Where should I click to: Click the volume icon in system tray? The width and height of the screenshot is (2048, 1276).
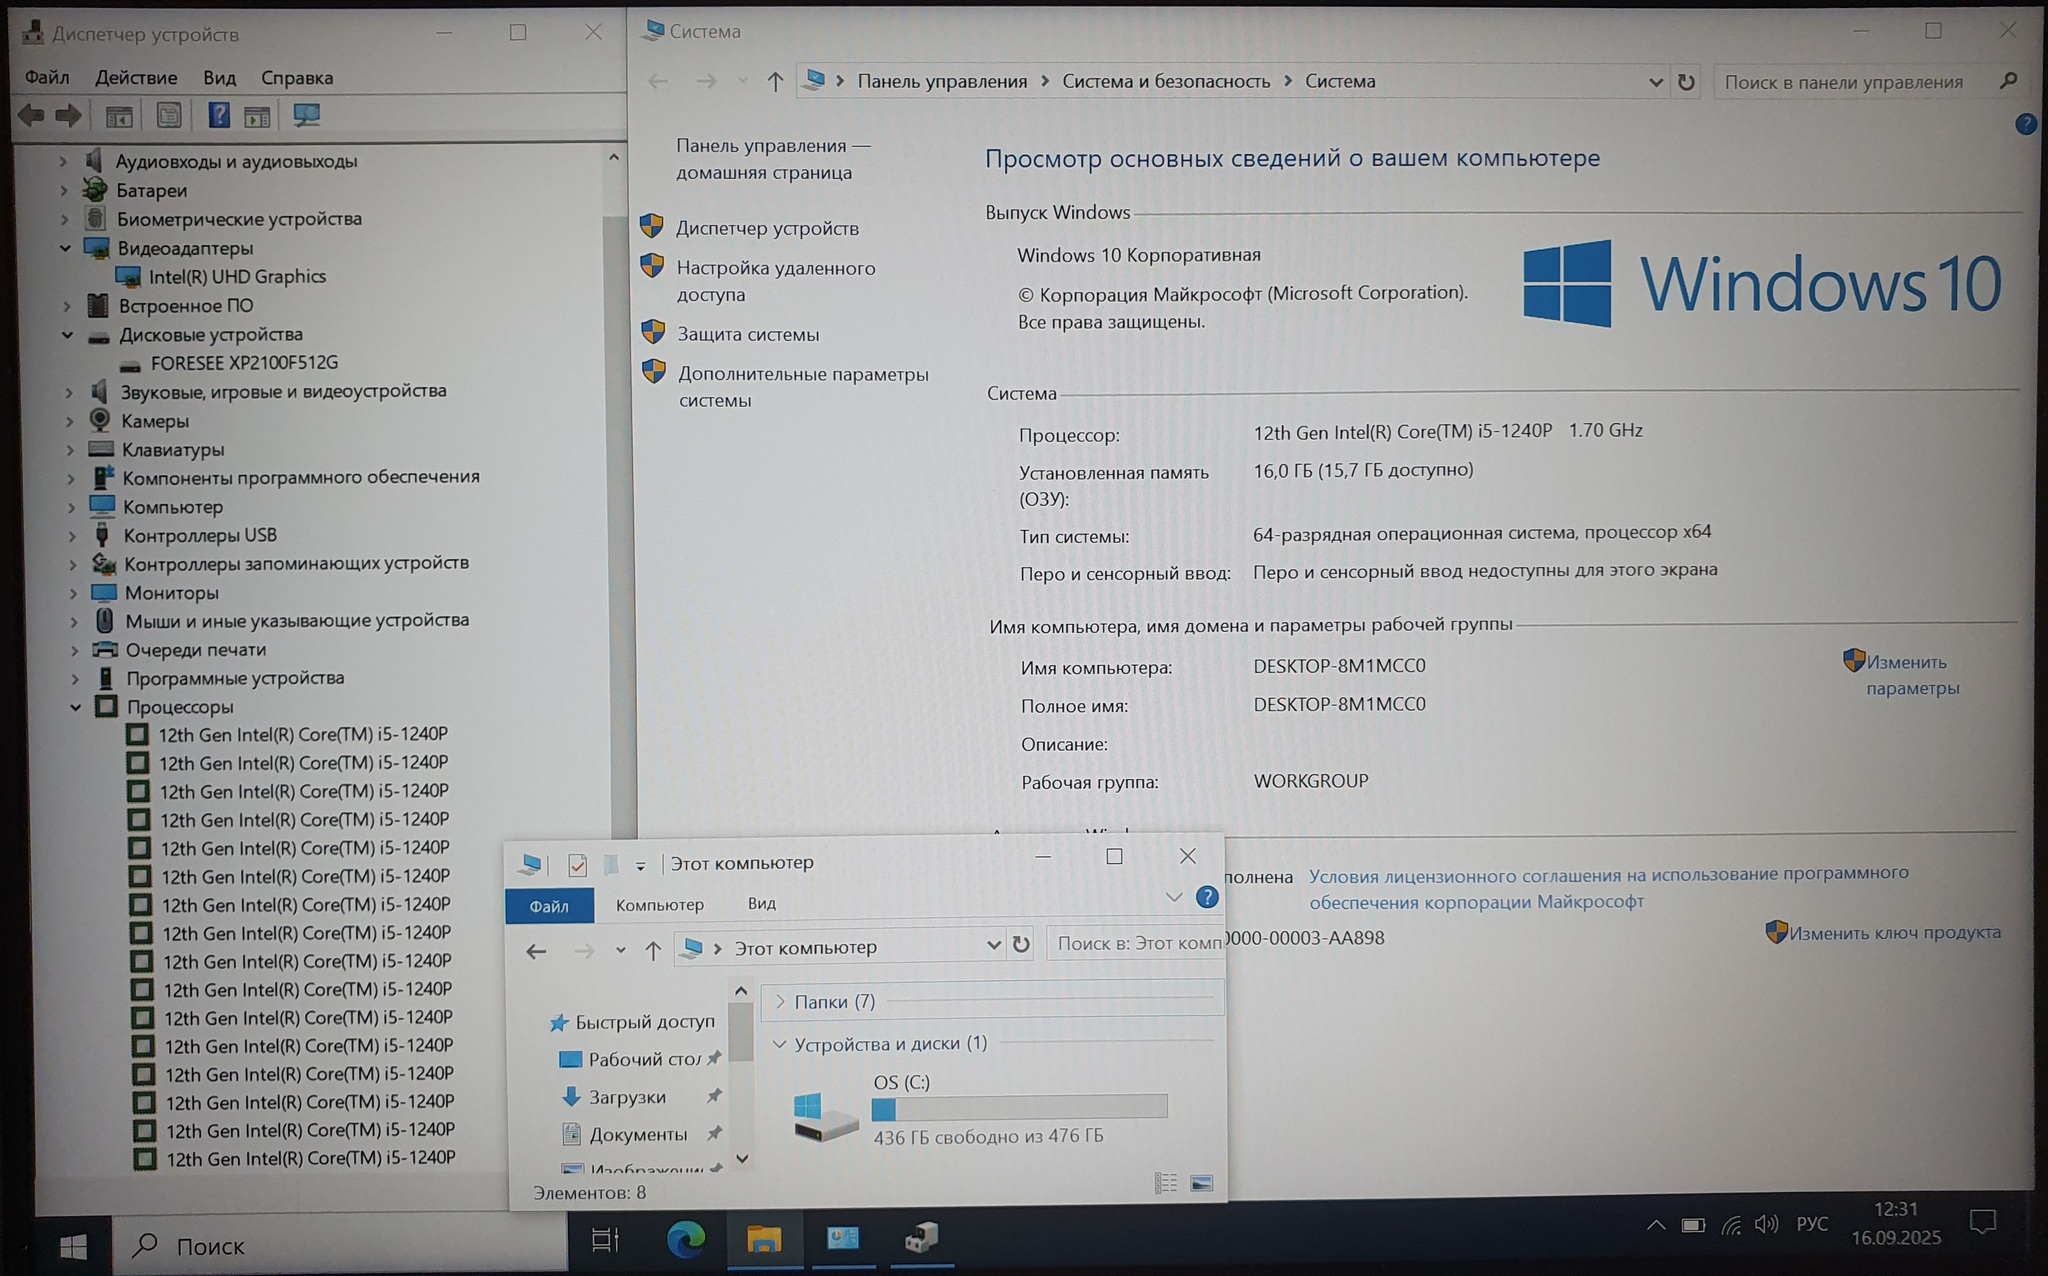coord(1766,1225)
